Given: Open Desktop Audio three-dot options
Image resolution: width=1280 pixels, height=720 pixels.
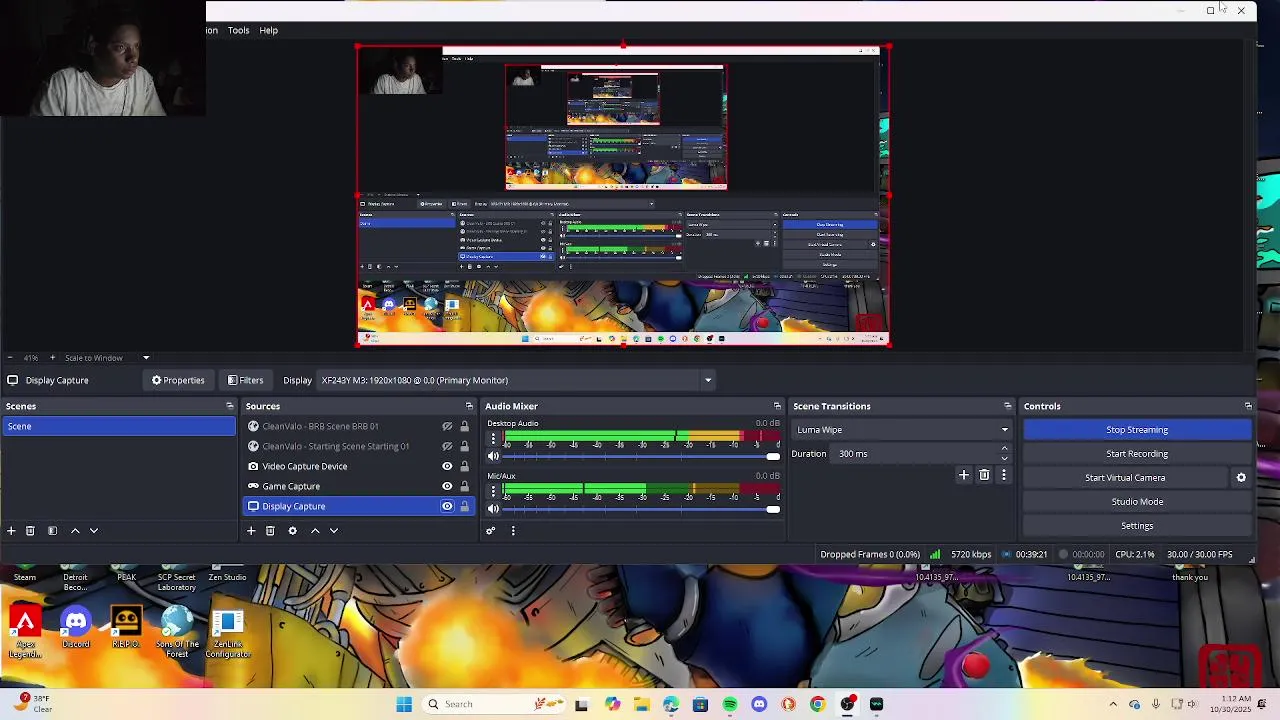Looking at the screenshot, I should click(x=493, y=439).
